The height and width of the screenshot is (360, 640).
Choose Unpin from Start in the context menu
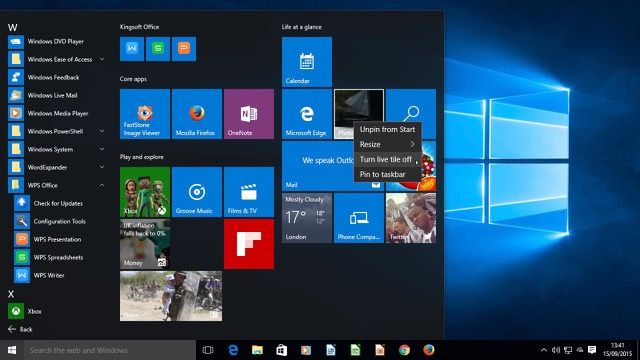tap(387, 129)
